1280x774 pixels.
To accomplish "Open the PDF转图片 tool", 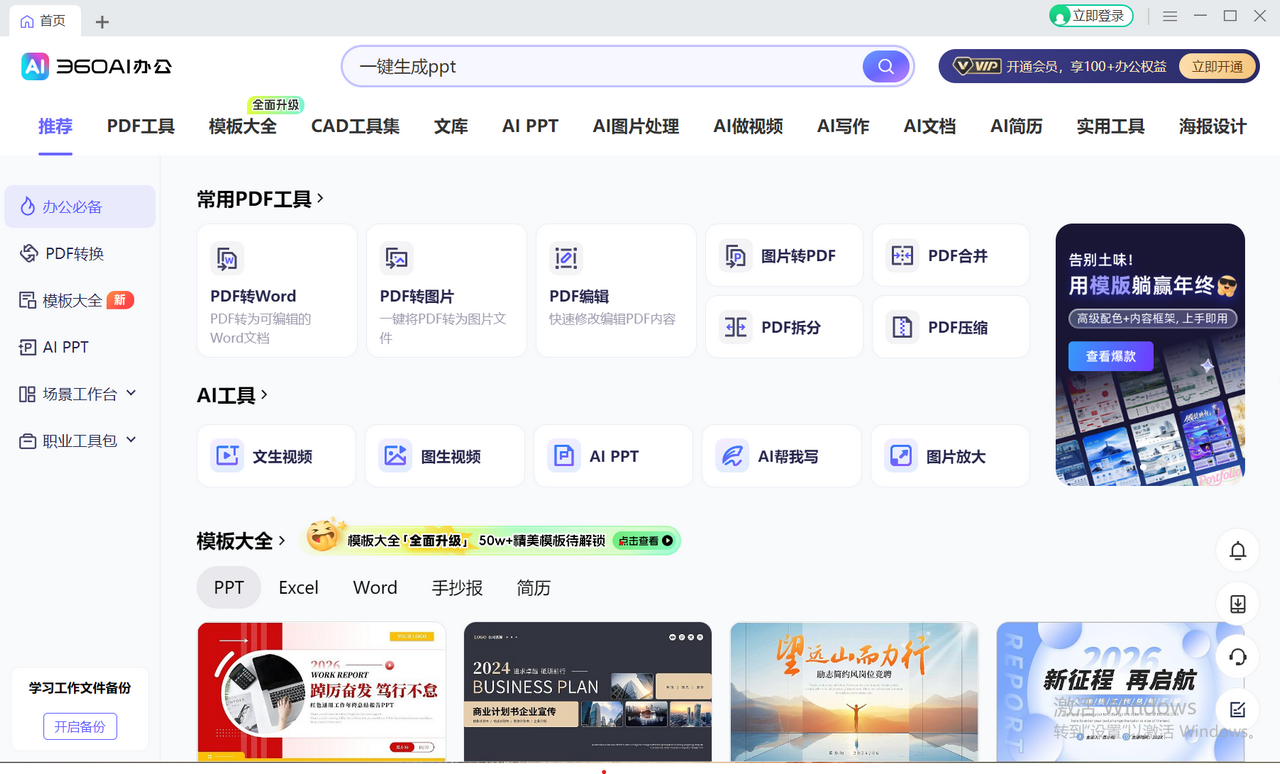I will pos(445,290).
